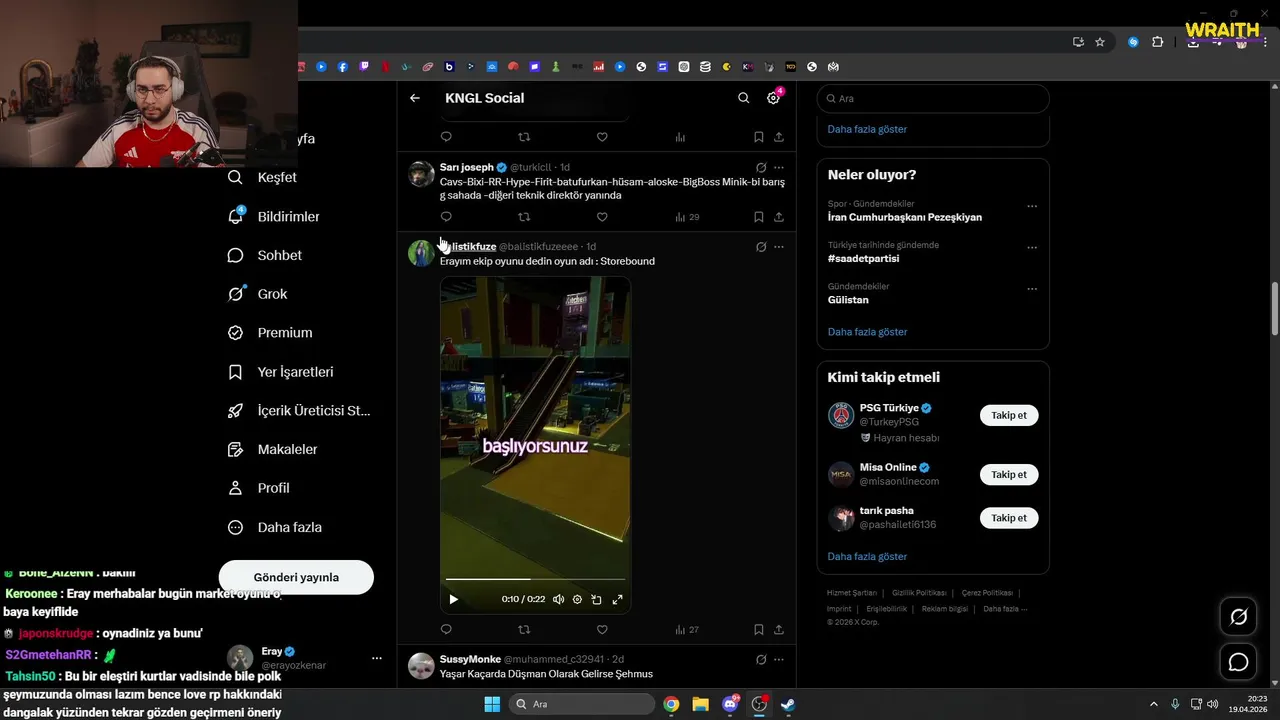Open the Windows Start menu

[x=492, y=704]
